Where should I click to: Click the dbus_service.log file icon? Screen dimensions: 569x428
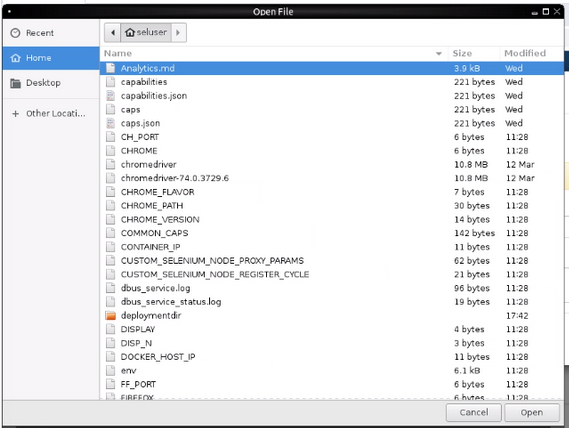(111, 288)
